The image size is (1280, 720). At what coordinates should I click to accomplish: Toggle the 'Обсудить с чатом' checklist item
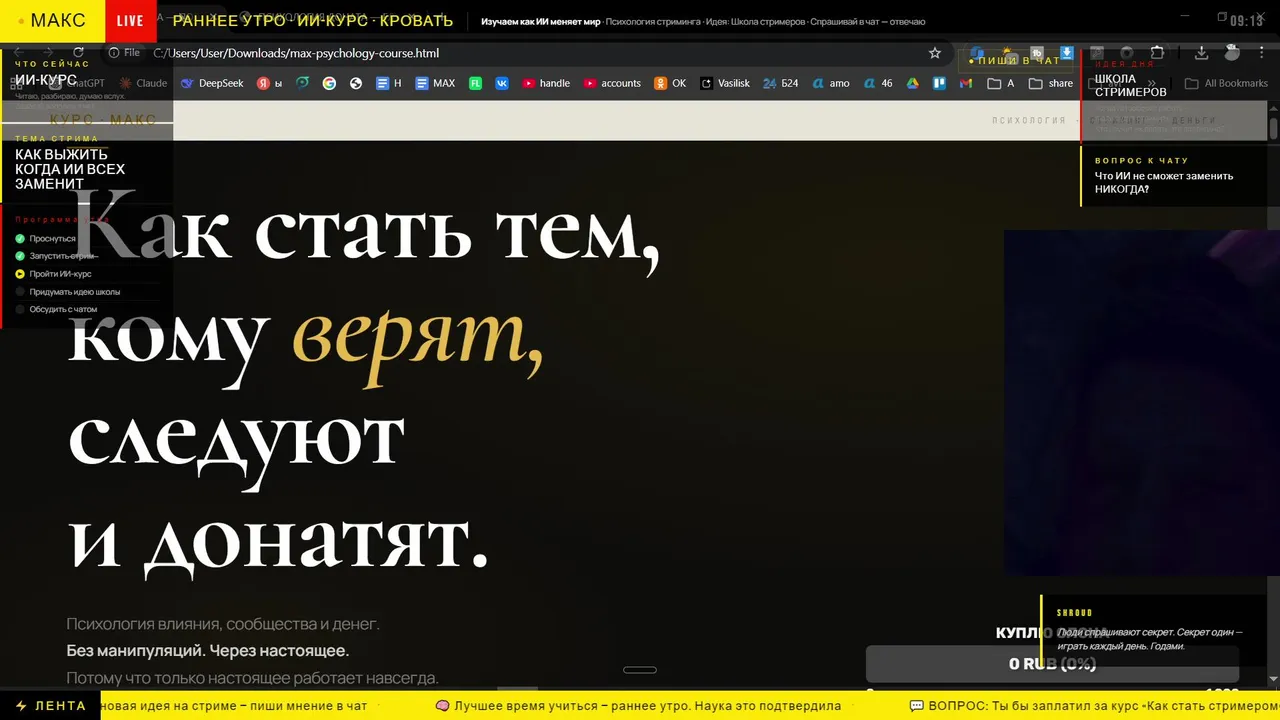pos(57,310)
